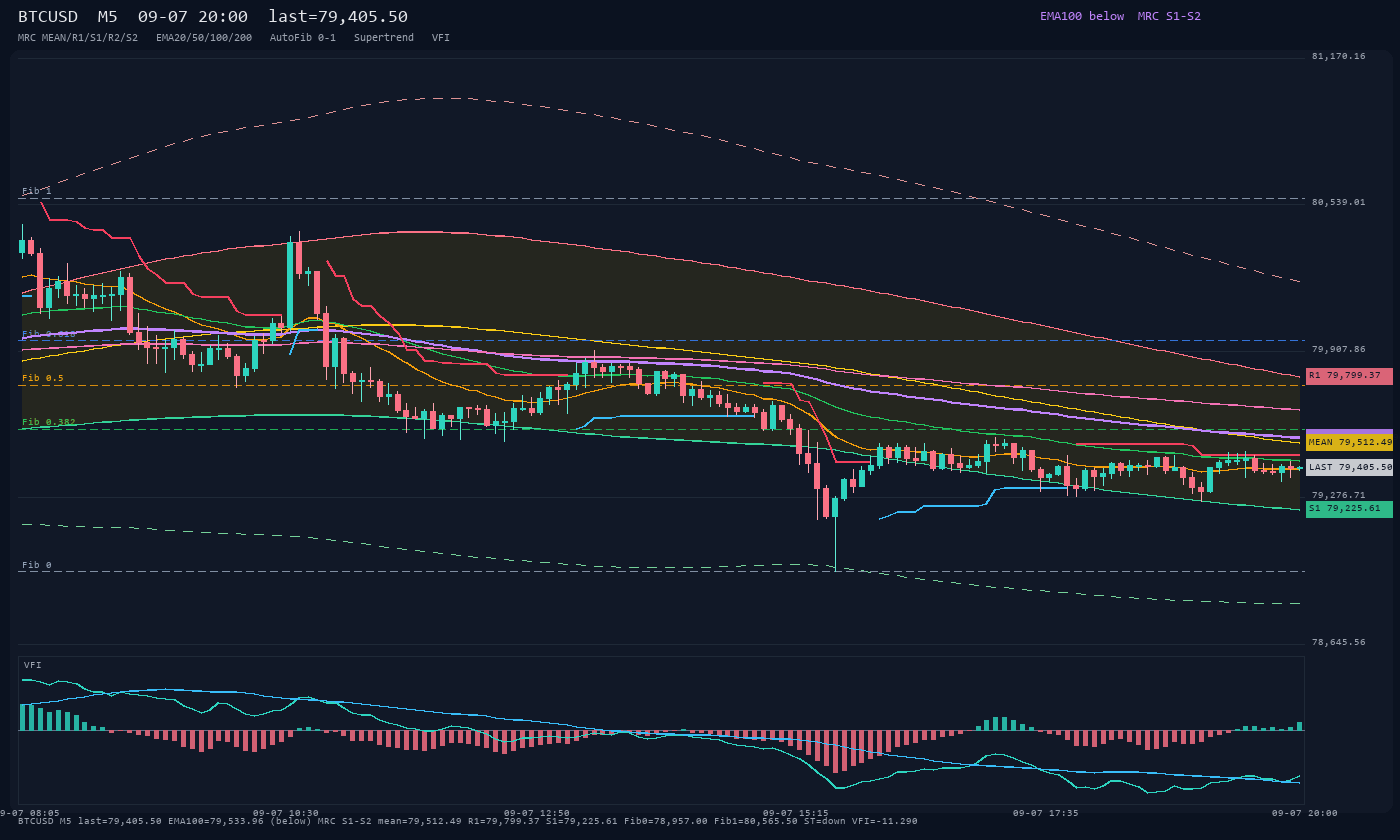The height and width of the screenshot is (840, 1400).
Task: Click the '79,276.71' price axis label
Action: pyautogui.click(x=1338, y=495)
